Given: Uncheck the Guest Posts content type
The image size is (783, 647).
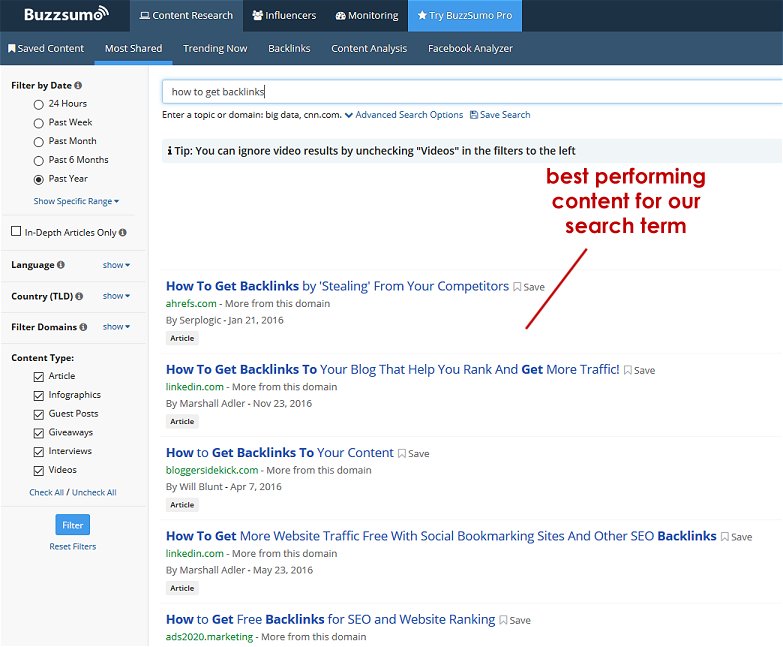Looking at the screenshot, I should pos(38,414).
